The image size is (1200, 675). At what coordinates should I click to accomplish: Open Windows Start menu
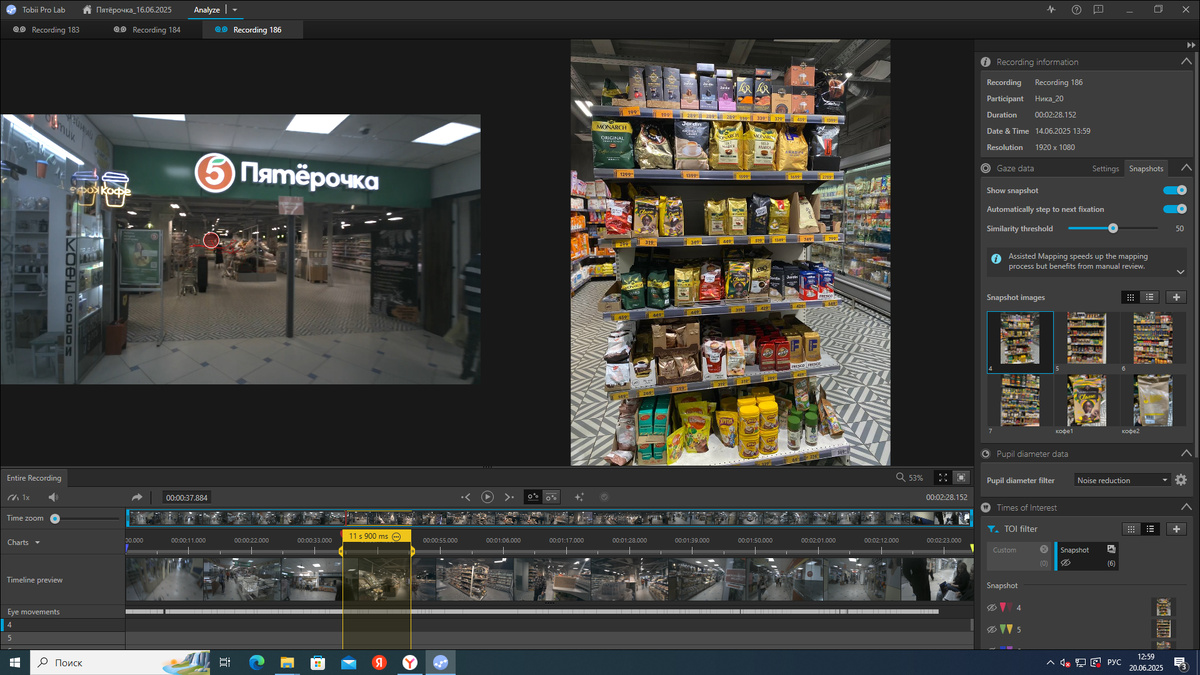point(15,662)
